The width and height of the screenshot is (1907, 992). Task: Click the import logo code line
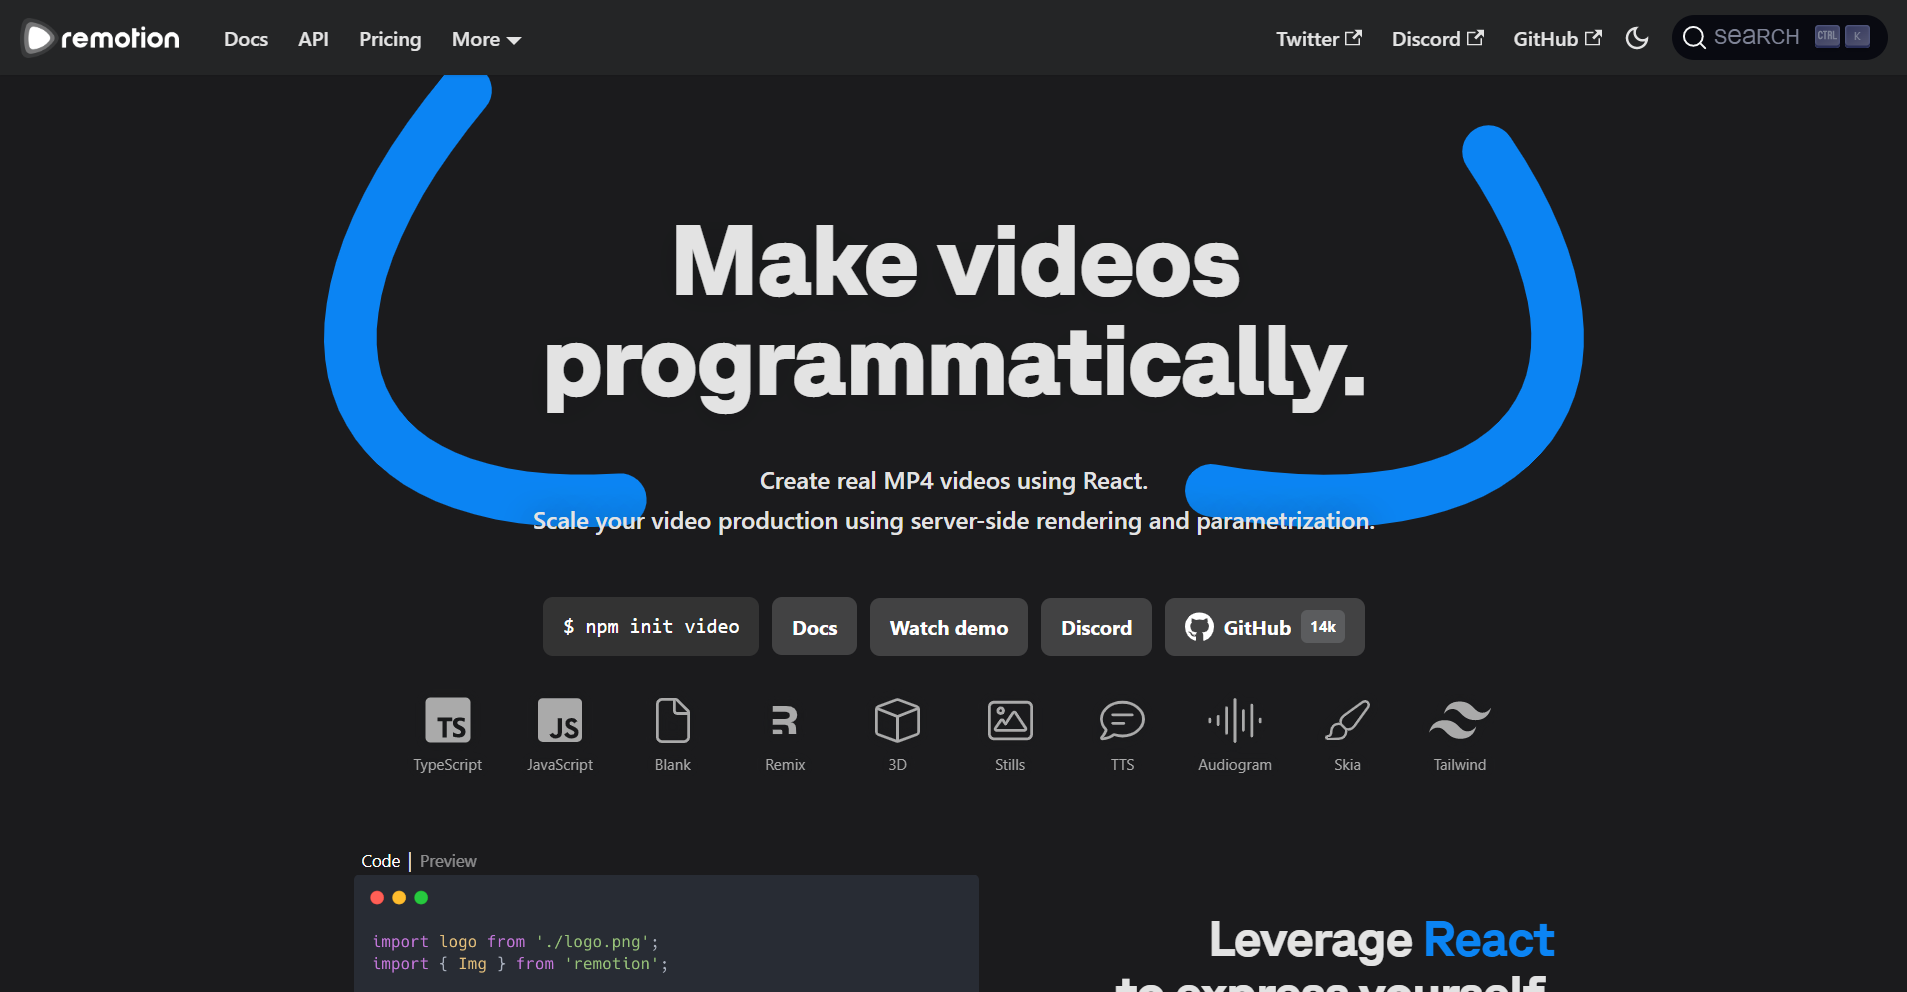click(x=515, y=942)
